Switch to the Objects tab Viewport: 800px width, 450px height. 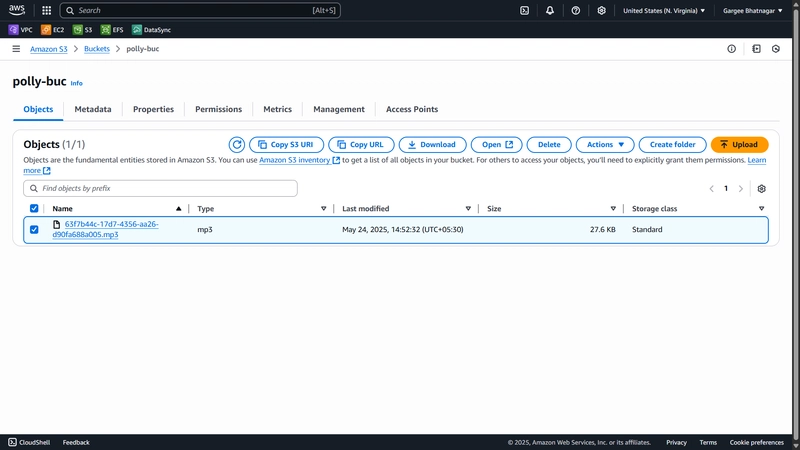tap(38, 109)
